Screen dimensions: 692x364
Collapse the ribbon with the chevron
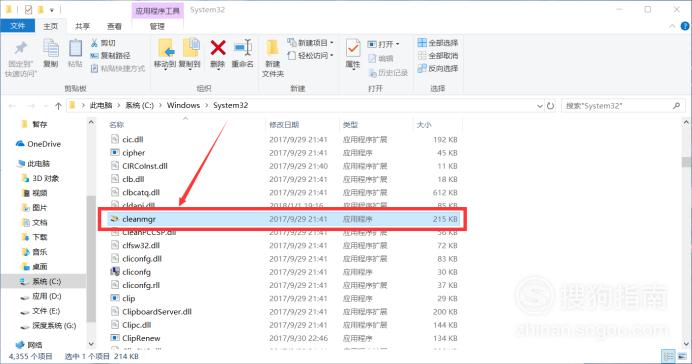(672, 26)
